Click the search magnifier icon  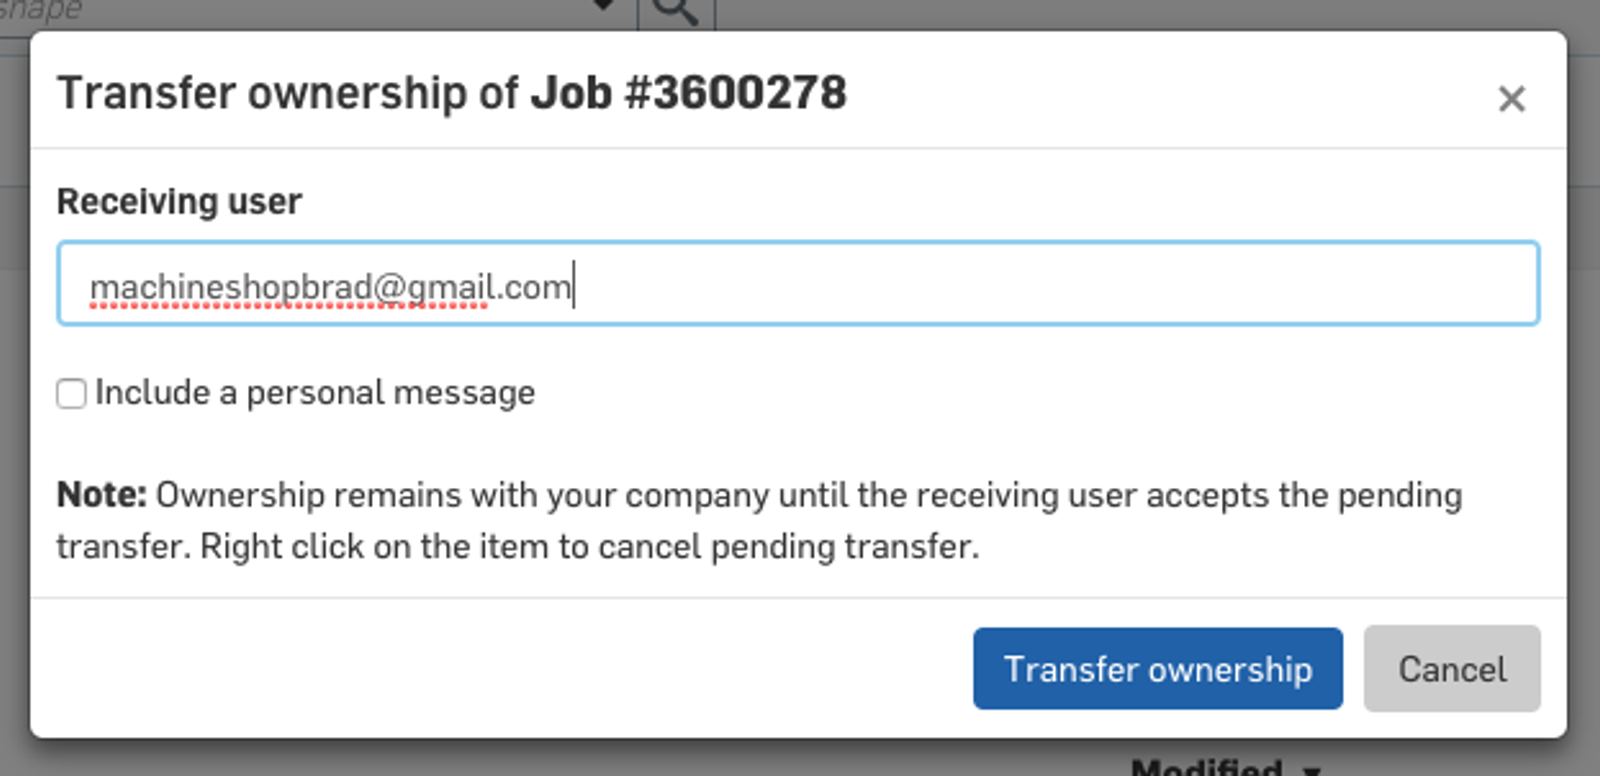tap(676, 10)
